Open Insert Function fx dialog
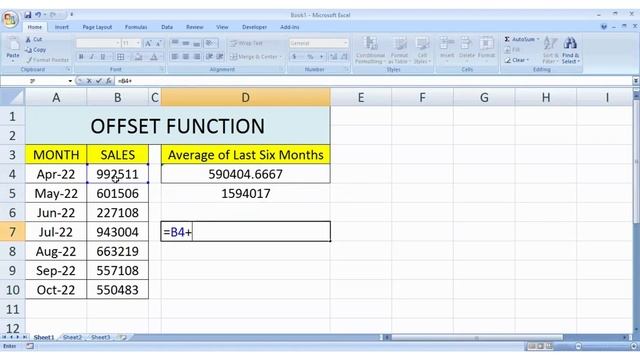 pyautogui.click(x=109, y=81)
